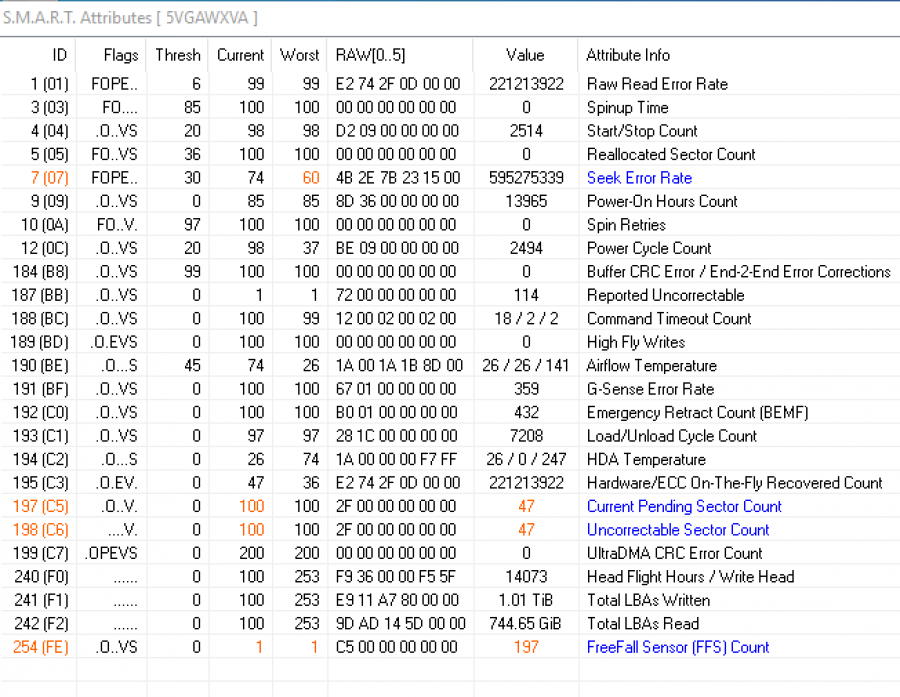Click the Current Pending Sector Count link
This screenshot has height=697, width=900.
[x=684, y=506]
